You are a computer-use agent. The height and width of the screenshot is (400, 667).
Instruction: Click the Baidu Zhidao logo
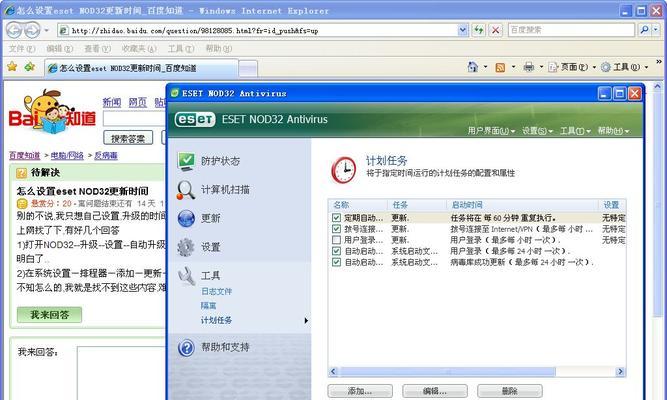52,111
